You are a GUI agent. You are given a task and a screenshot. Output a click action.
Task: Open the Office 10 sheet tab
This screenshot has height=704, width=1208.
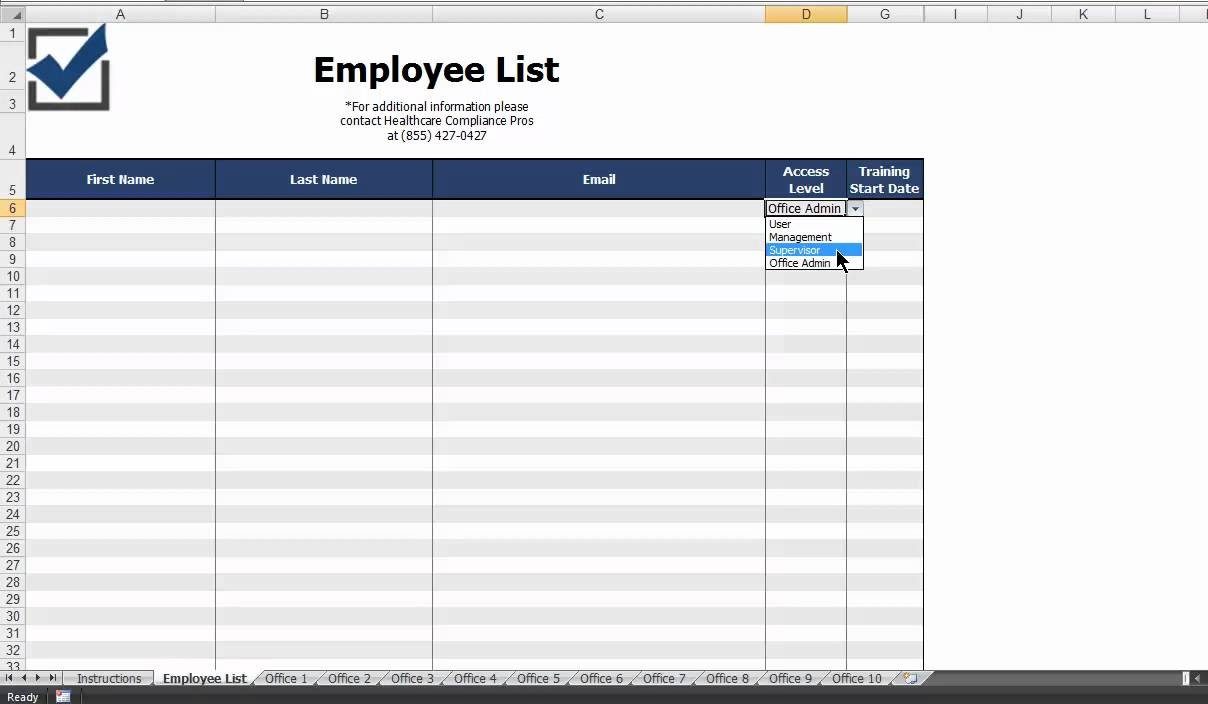pos(855,678)
